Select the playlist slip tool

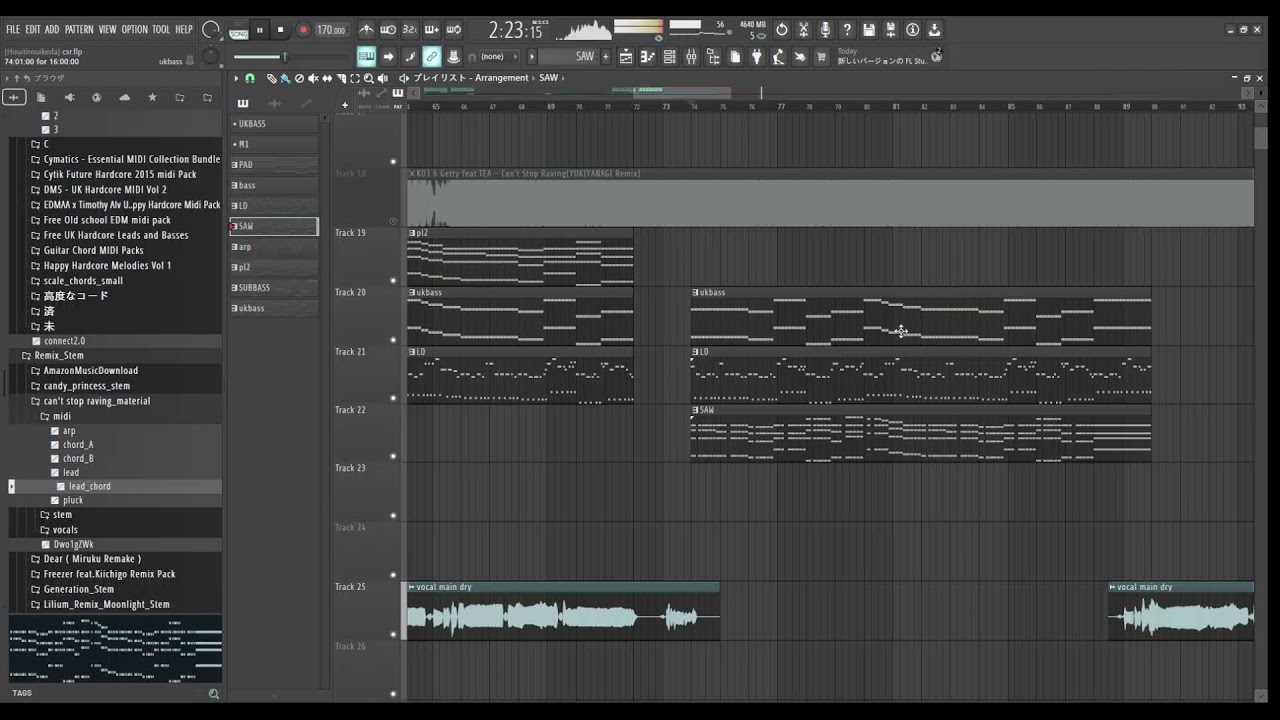[327, 78]
